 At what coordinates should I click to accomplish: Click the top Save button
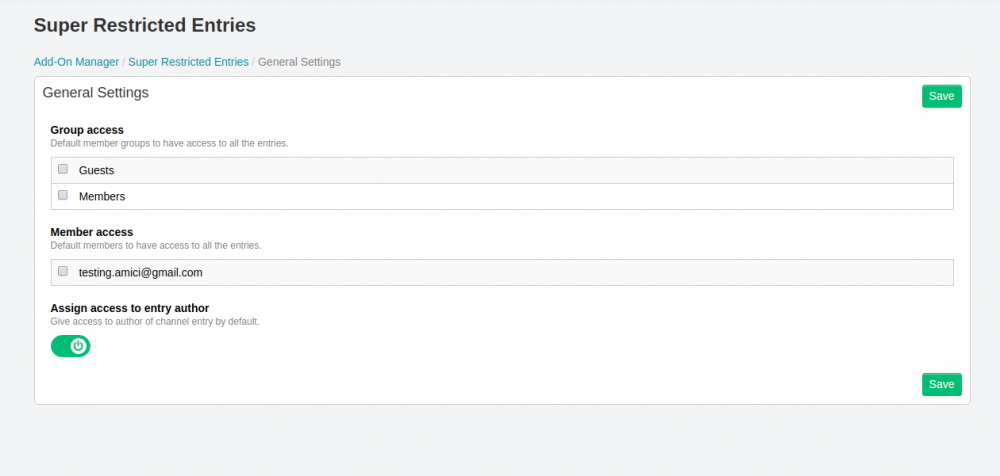pyautogui.click(x=941, y=96)
